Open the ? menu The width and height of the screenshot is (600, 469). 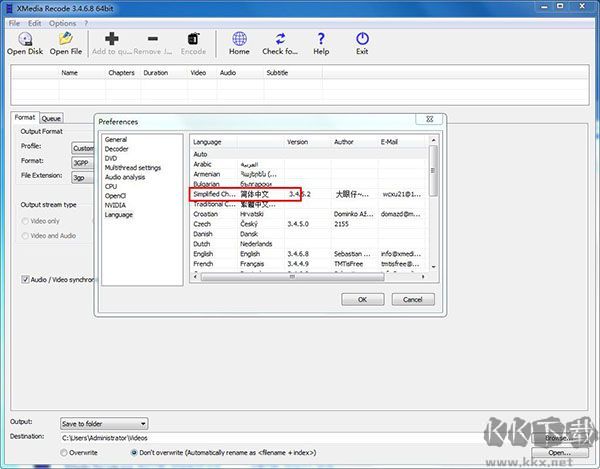tap(86, 23)
